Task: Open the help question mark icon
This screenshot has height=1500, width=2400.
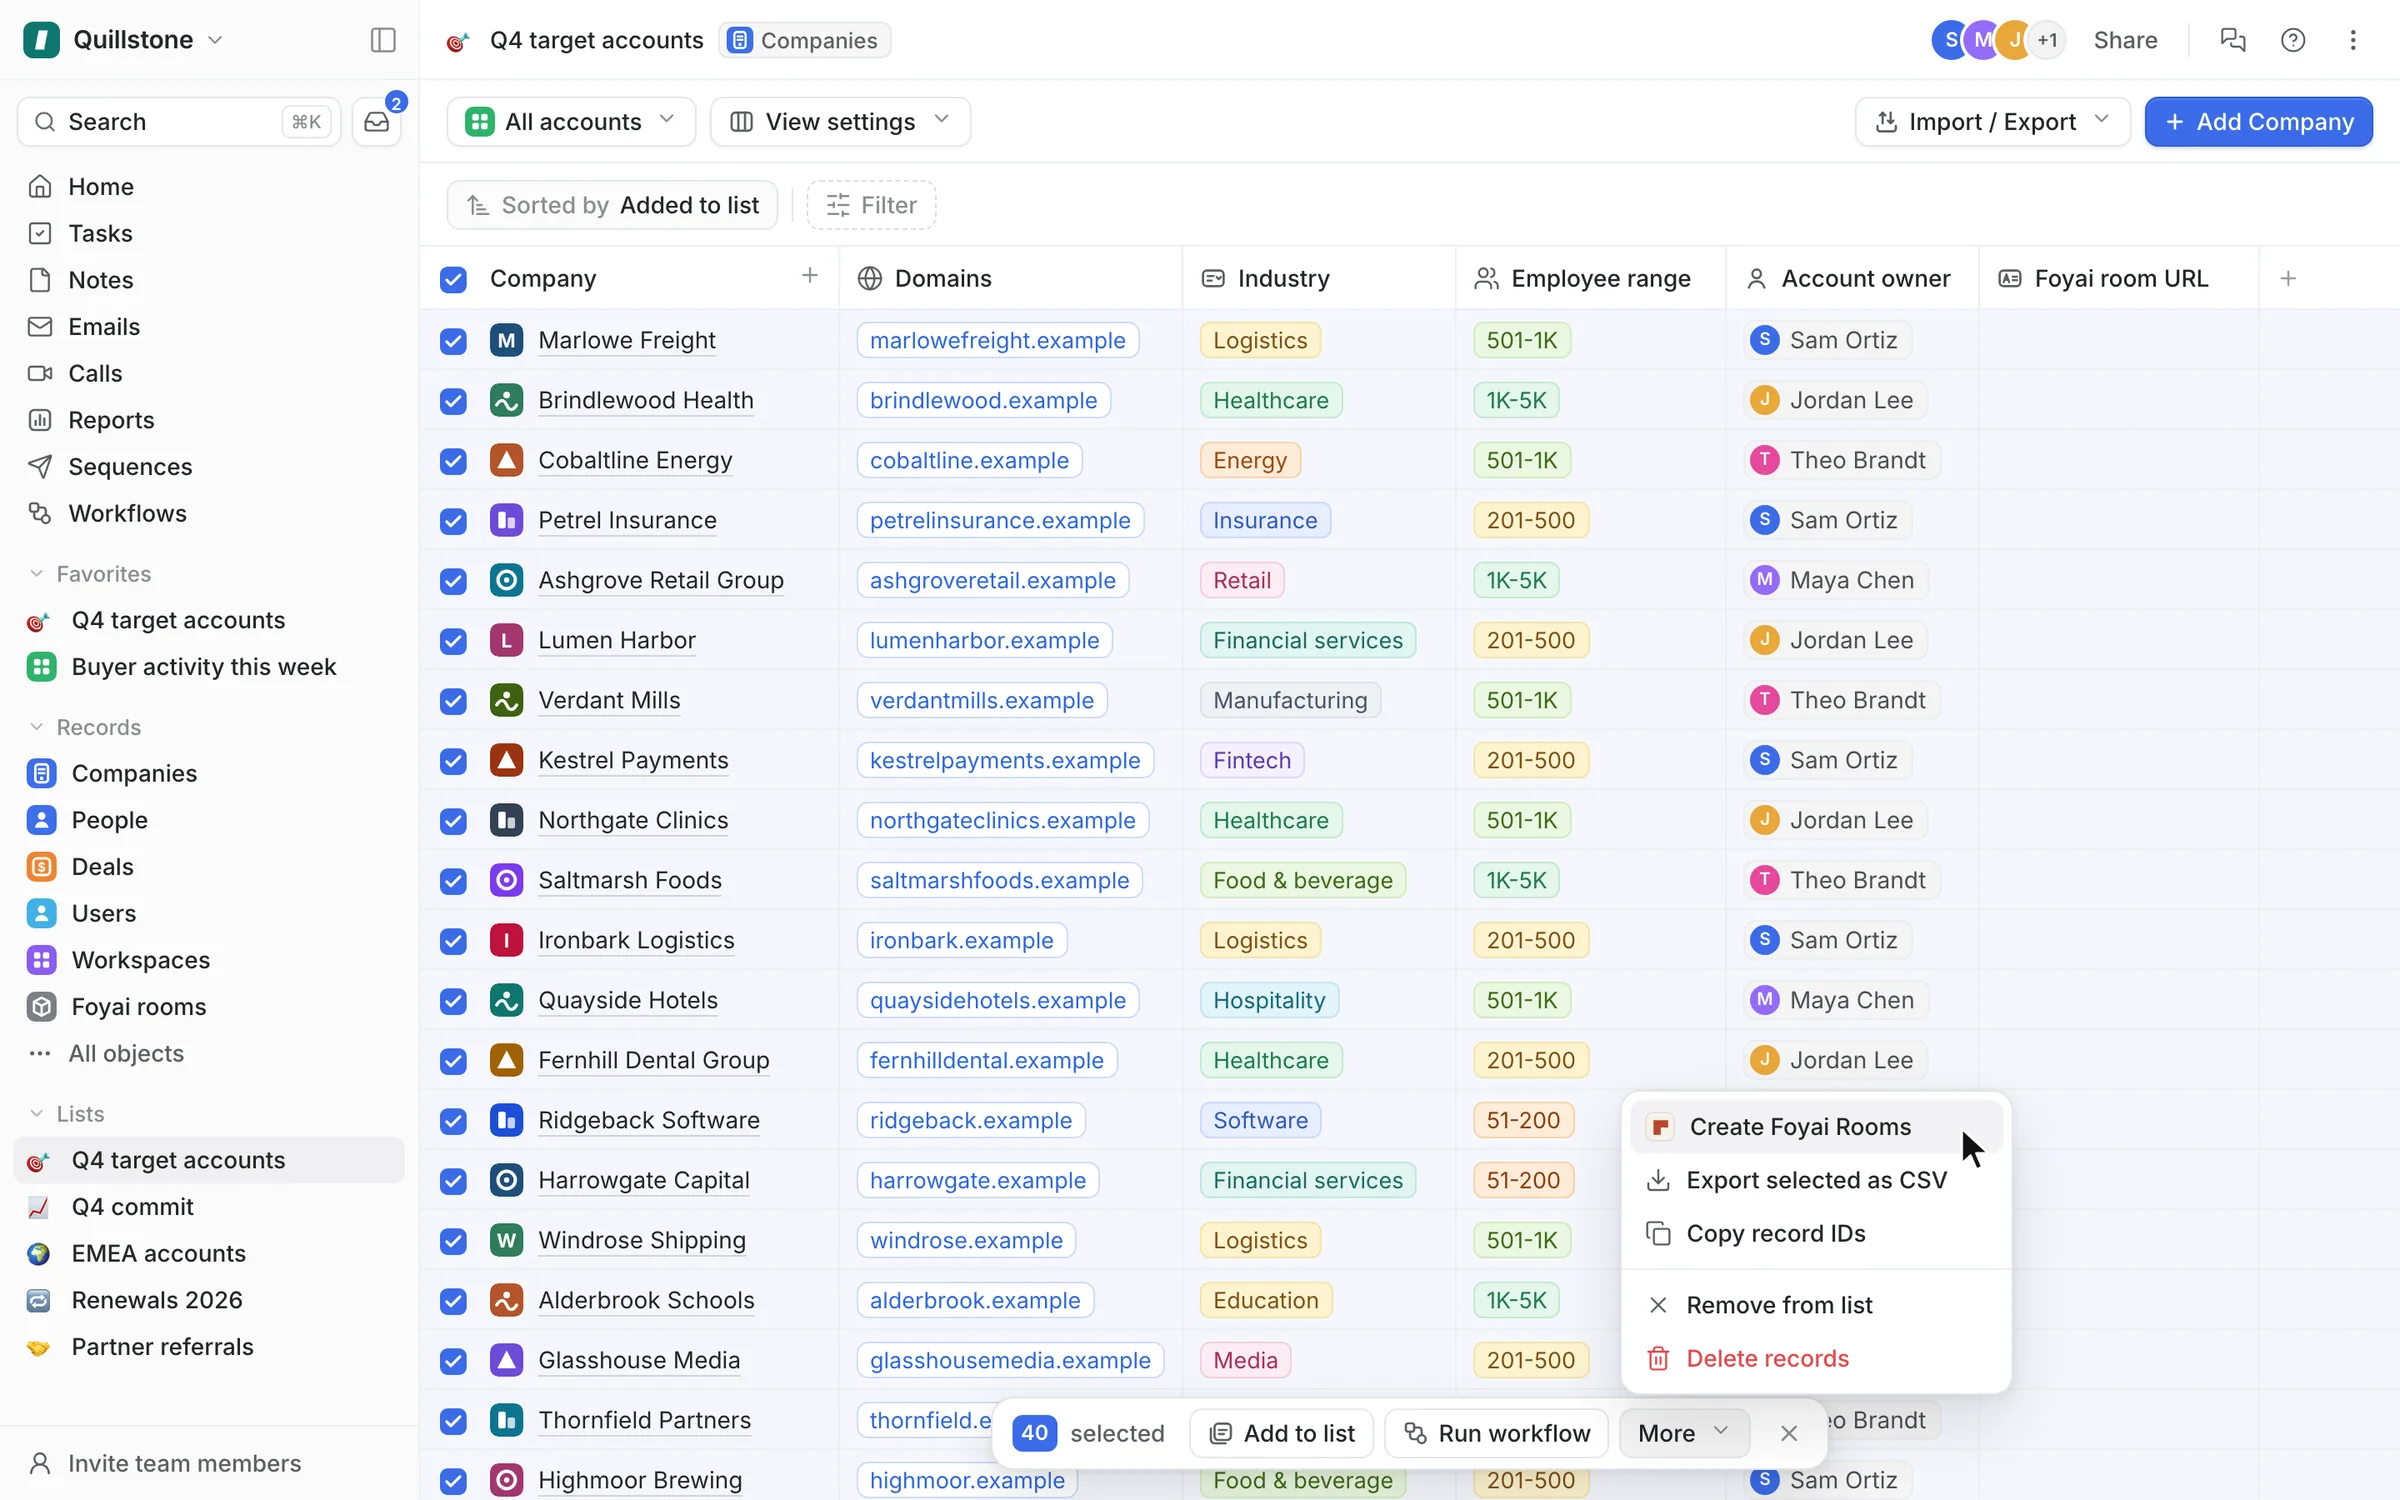Action: pyautogui.click(x=2292, y=40)
